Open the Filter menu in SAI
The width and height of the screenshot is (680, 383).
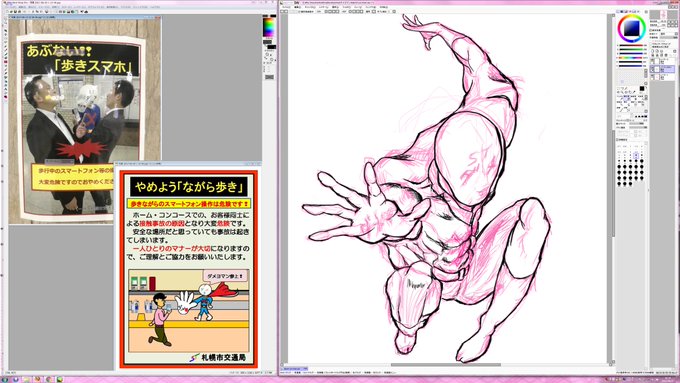point(347,7)
